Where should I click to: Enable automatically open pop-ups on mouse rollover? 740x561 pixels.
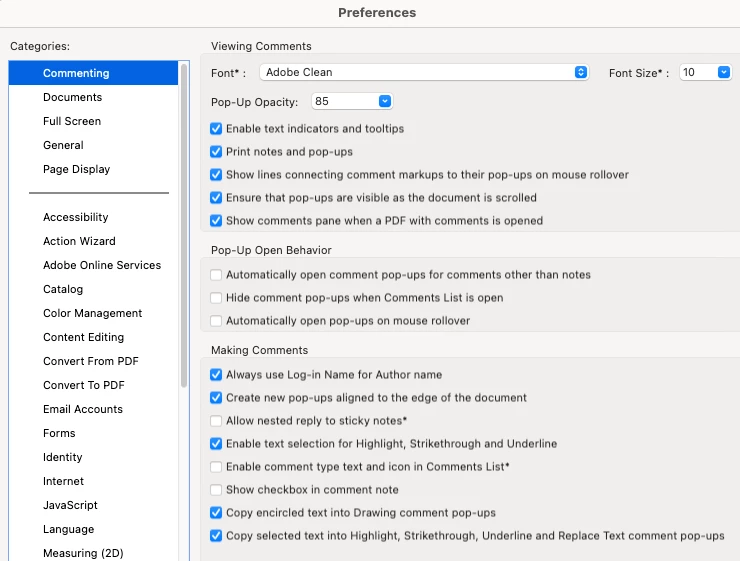coord(216,321)
